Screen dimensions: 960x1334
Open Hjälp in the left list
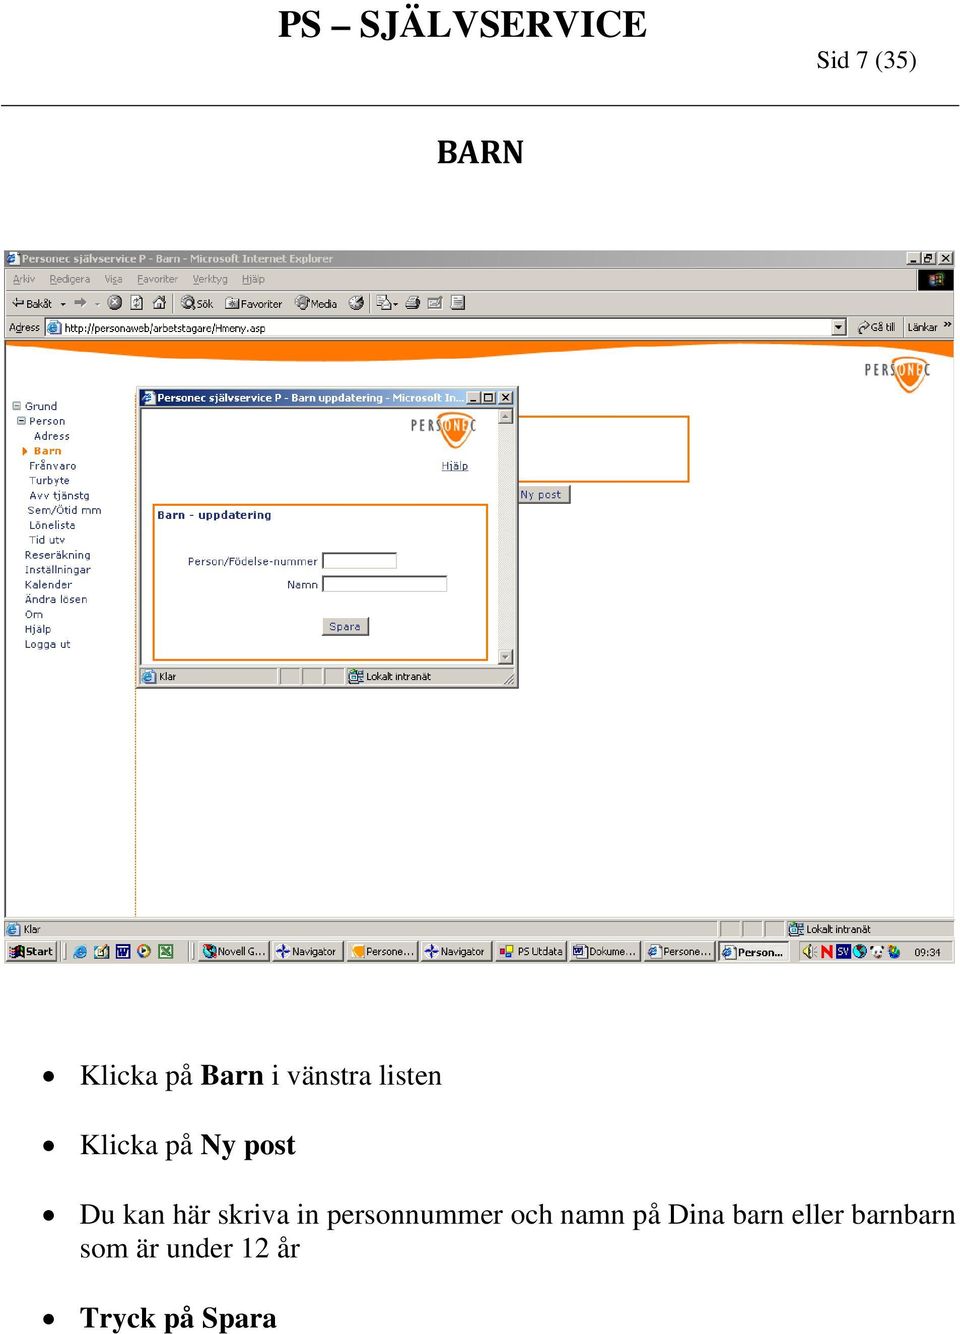[38, 629]
